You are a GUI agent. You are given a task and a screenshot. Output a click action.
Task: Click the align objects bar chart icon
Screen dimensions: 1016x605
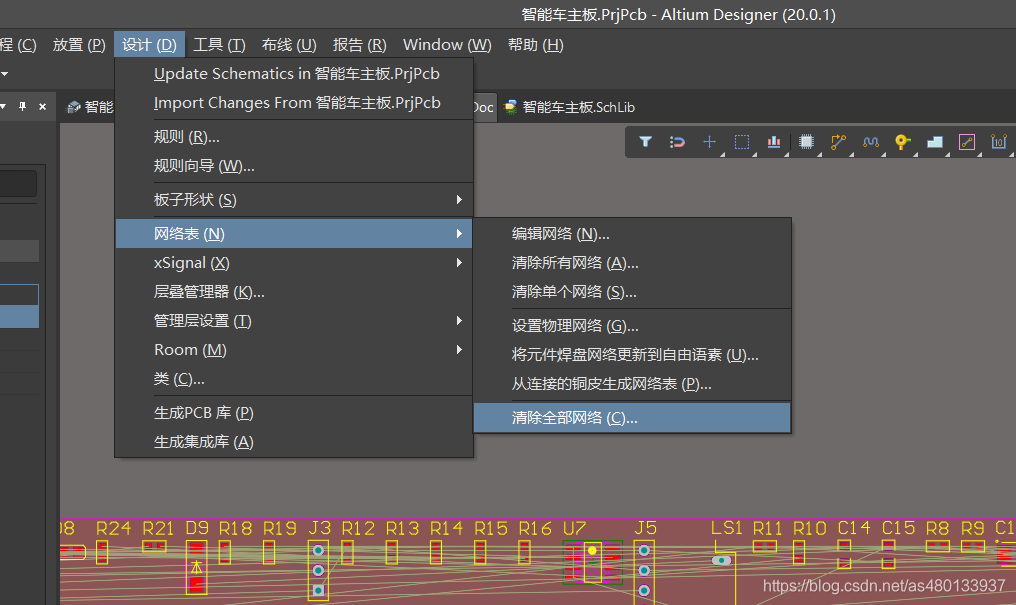point(774,142)
